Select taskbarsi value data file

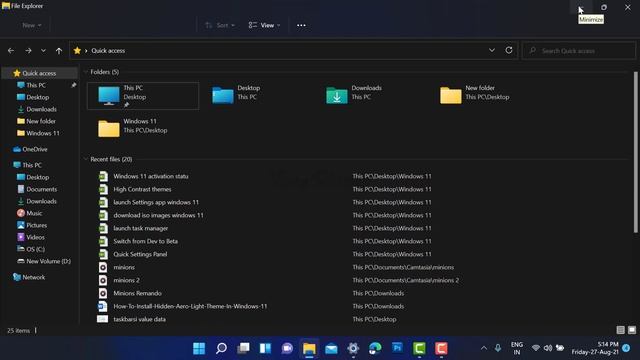(139, 320)
